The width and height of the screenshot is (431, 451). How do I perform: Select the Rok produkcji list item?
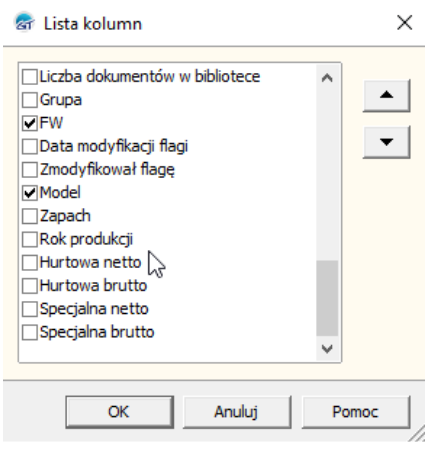(x=86, y=239)
